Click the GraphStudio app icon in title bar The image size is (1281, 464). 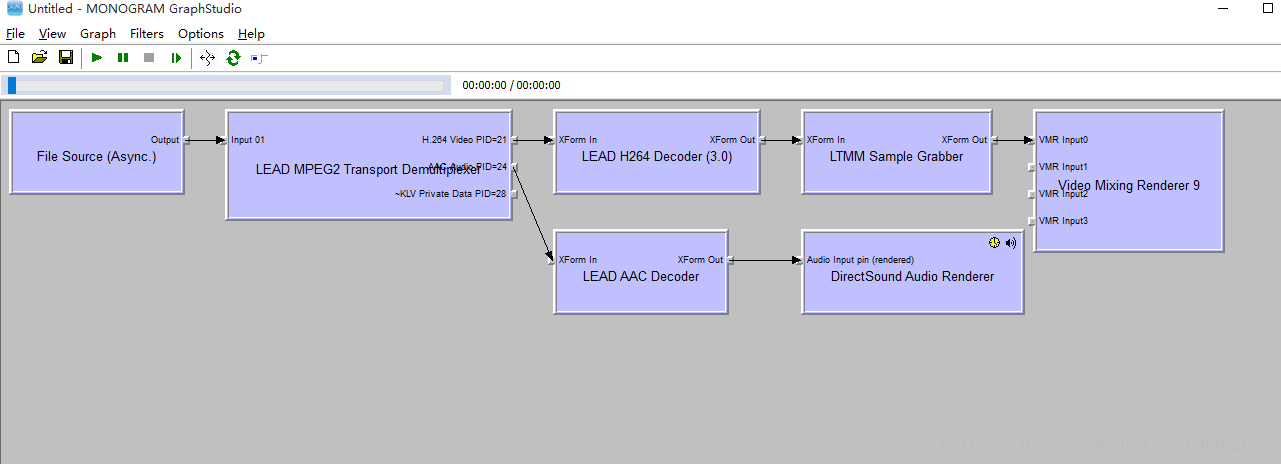(x=14, y=9)
